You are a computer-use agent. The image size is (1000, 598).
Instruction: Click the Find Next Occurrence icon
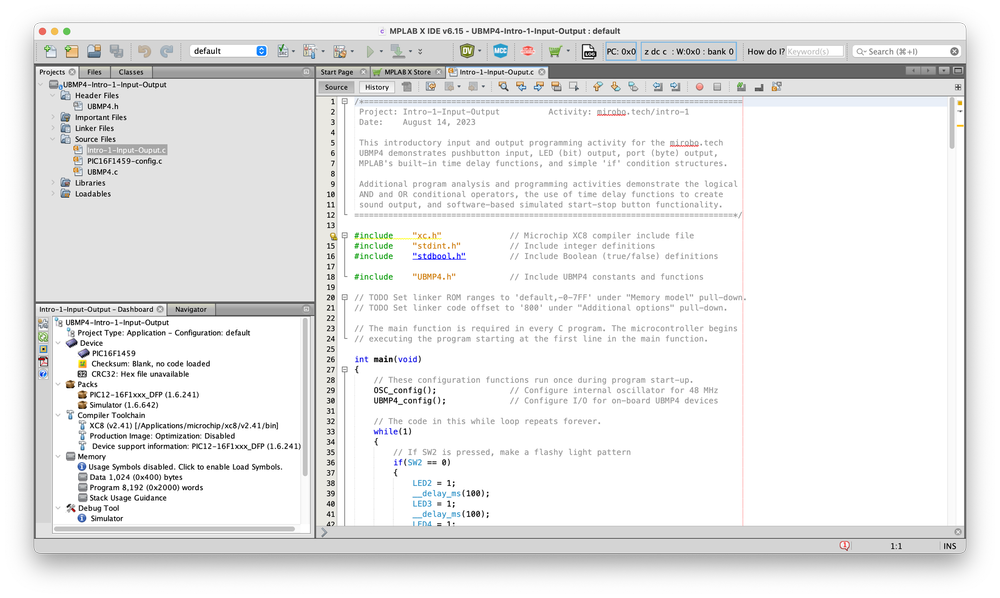(x=539, y=87)
